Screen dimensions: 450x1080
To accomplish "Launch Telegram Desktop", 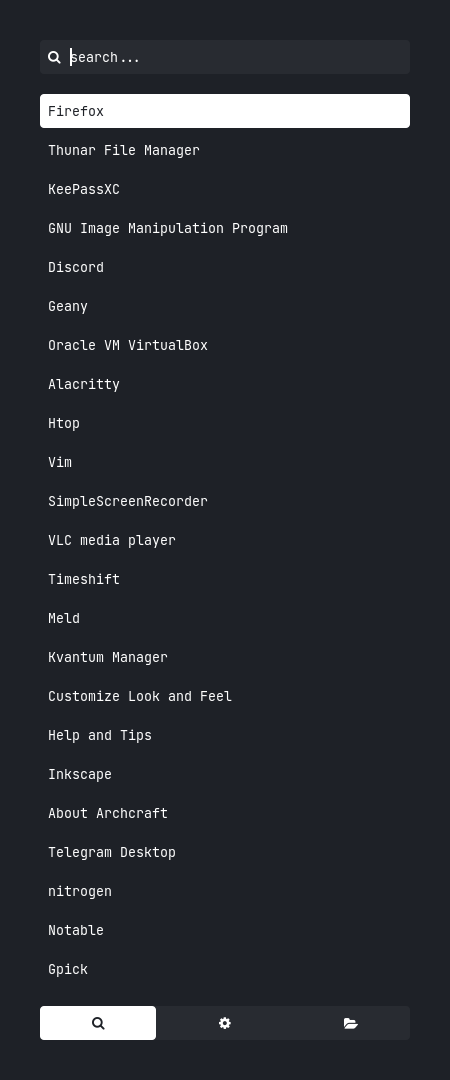I will [225, 852].
